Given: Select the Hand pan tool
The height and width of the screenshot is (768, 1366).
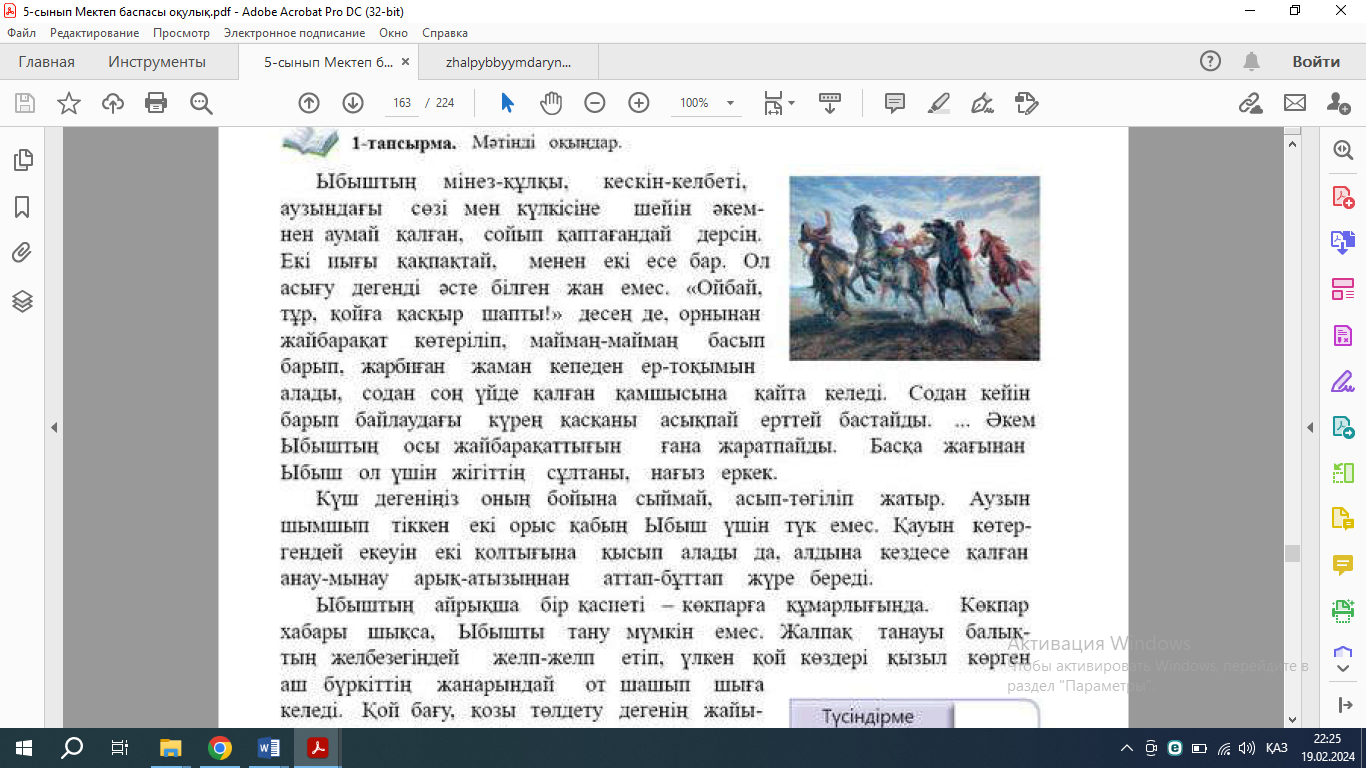Looking at the screenshot, I should tap(551, 103).
